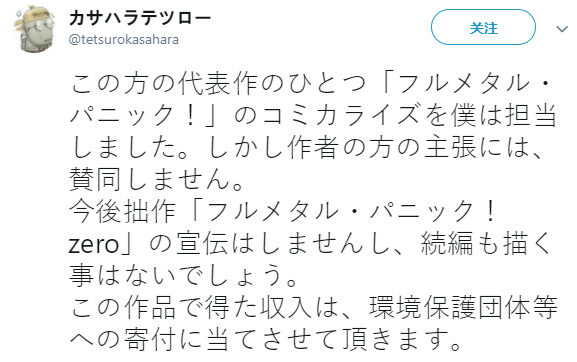Click the 关注 follow button

pos(483,28)
